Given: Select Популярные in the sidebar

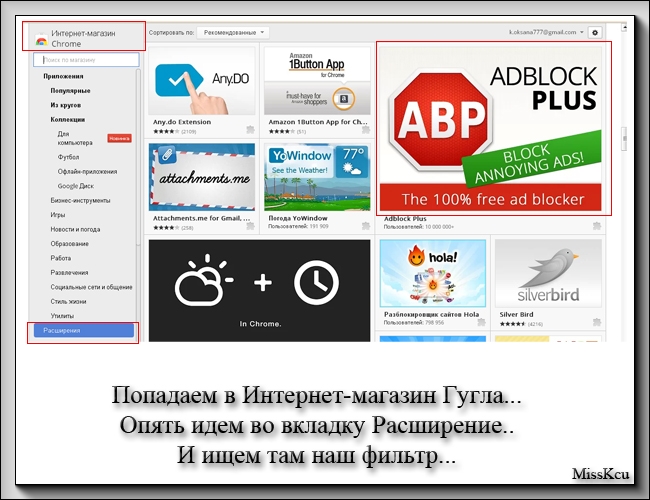Looking at the screenshot, I should tap(70, 91).
